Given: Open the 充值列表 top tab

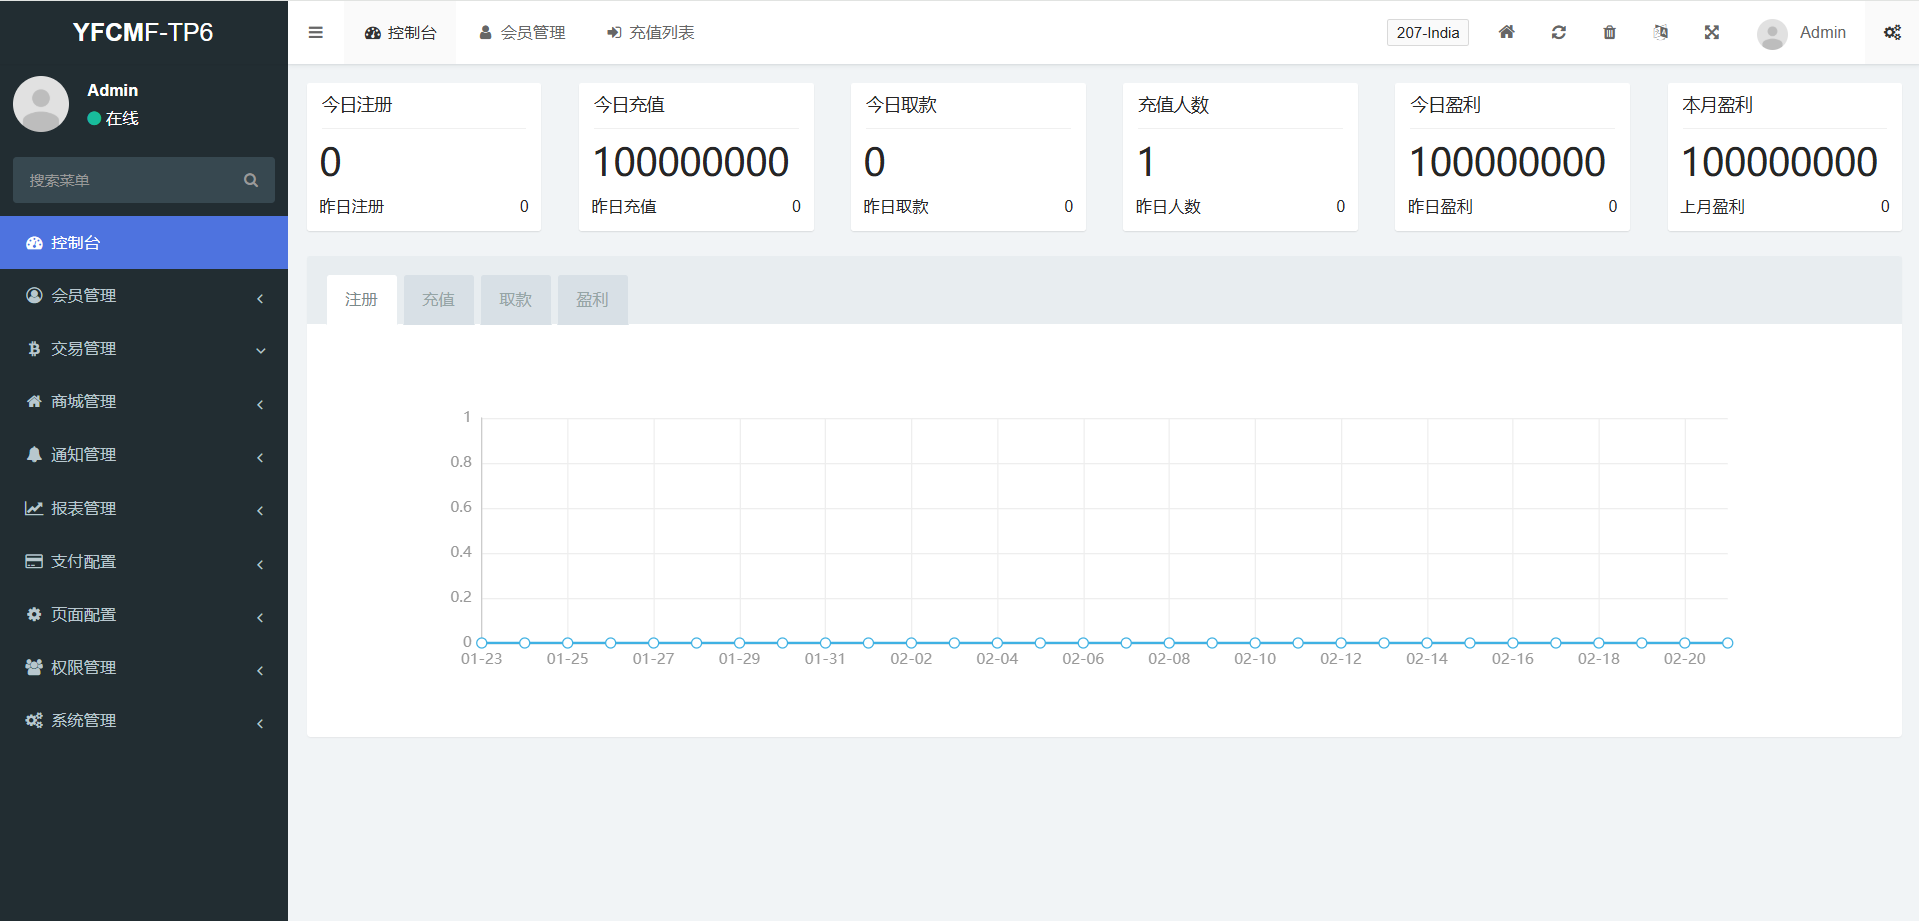Looking at the screenshot, I should (651, 33).
